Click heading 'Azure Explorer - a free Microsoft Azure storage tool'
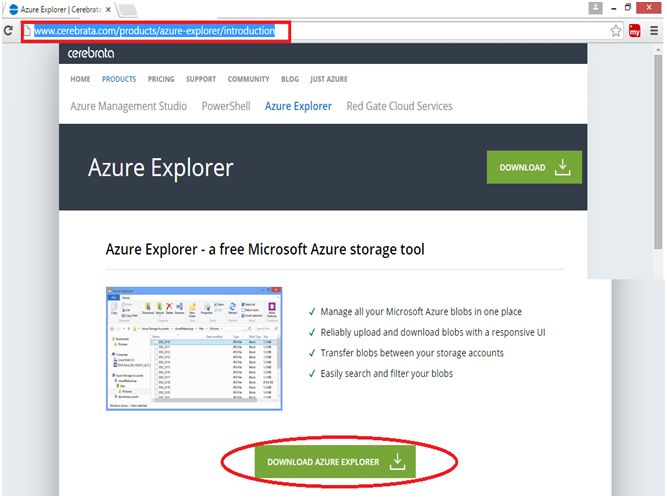This screenshot has width=667, height=498. [265, 249]
